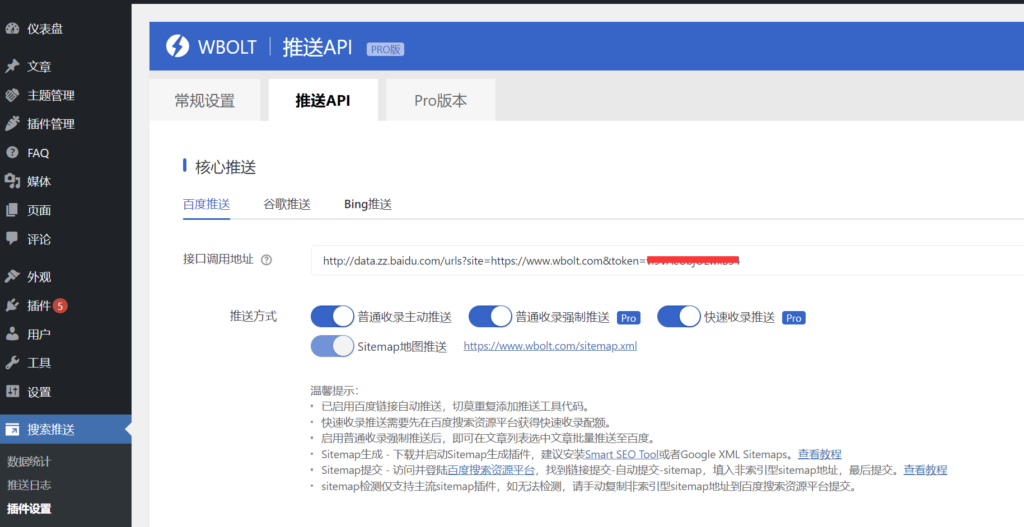Image resolution: width=1024 pixels, height=527 pixels.
Task: Toggle the 普通收录主动推送 switch
Action: click(x=332, y=317)
